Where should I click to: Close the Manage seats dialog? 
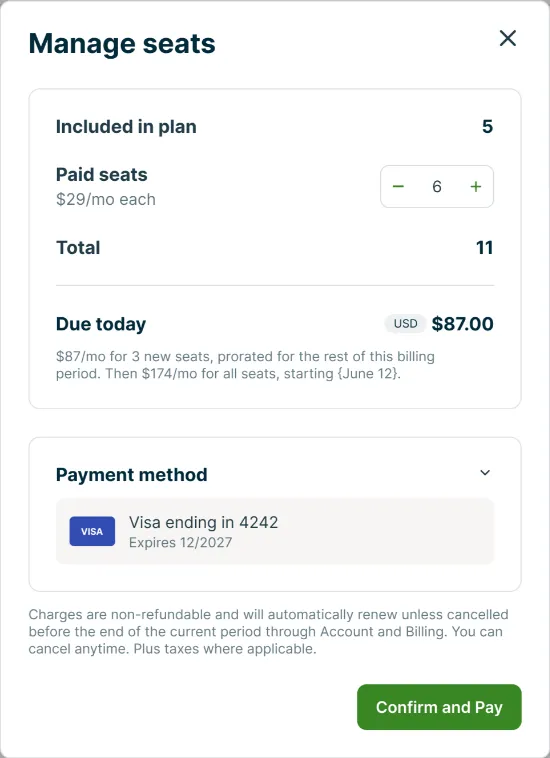coord(507,38)
